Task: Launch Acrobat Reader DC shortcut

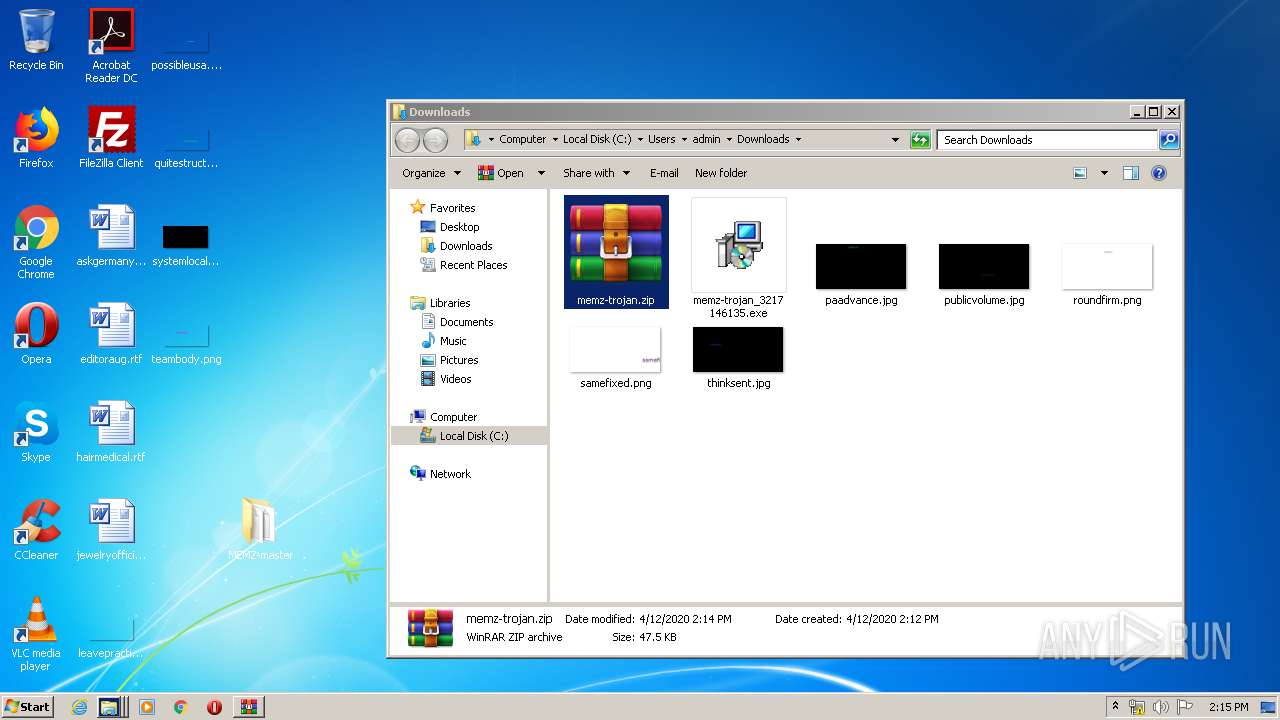Action: pyautogui.click(x=111, y=45)
